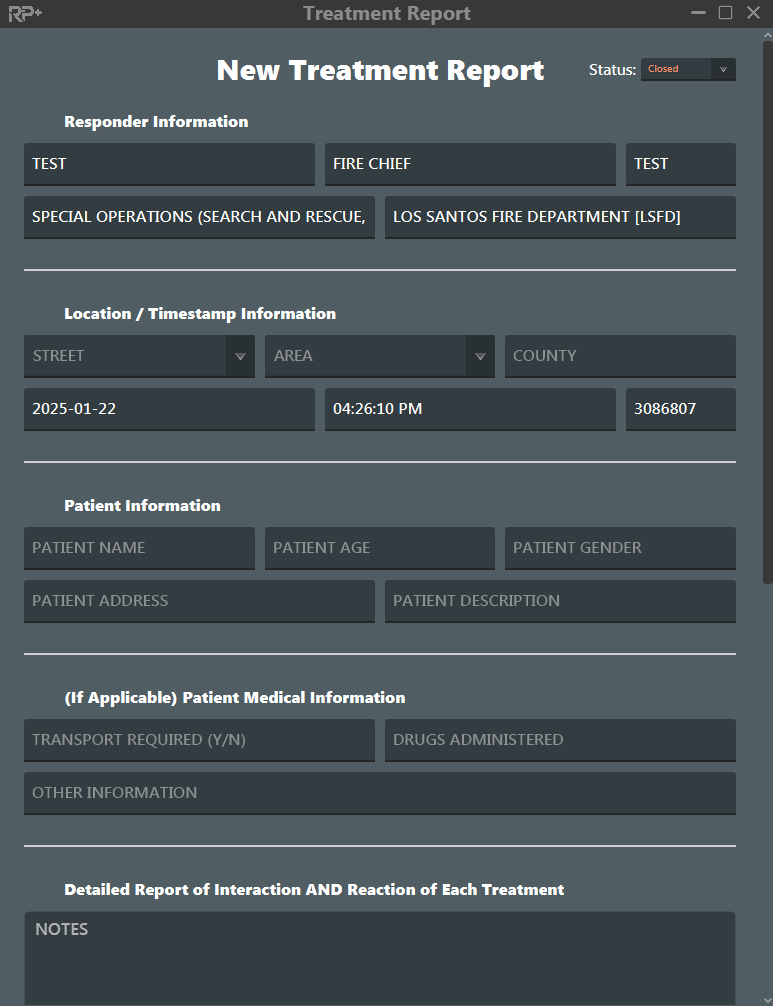Click the time field 04:26:10 PM
773x1006 pixels.
469,409
